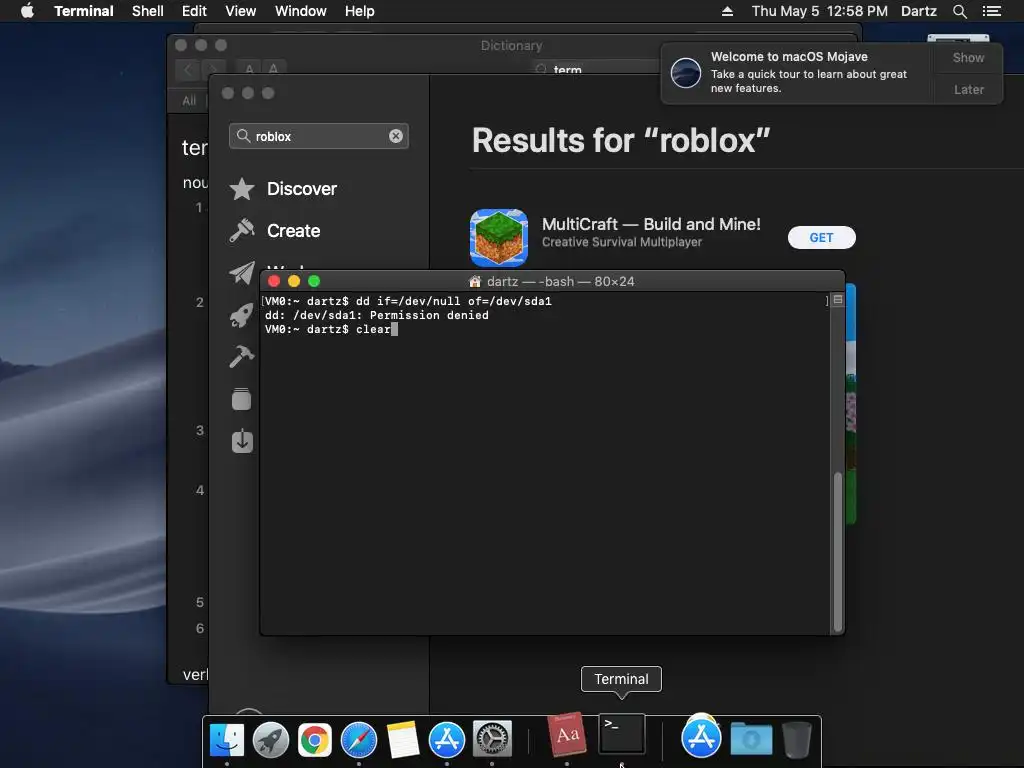Viewport: 1024px width, 768px height.
Task: Open Notification Center in menu bar
Action: point(992,11)
